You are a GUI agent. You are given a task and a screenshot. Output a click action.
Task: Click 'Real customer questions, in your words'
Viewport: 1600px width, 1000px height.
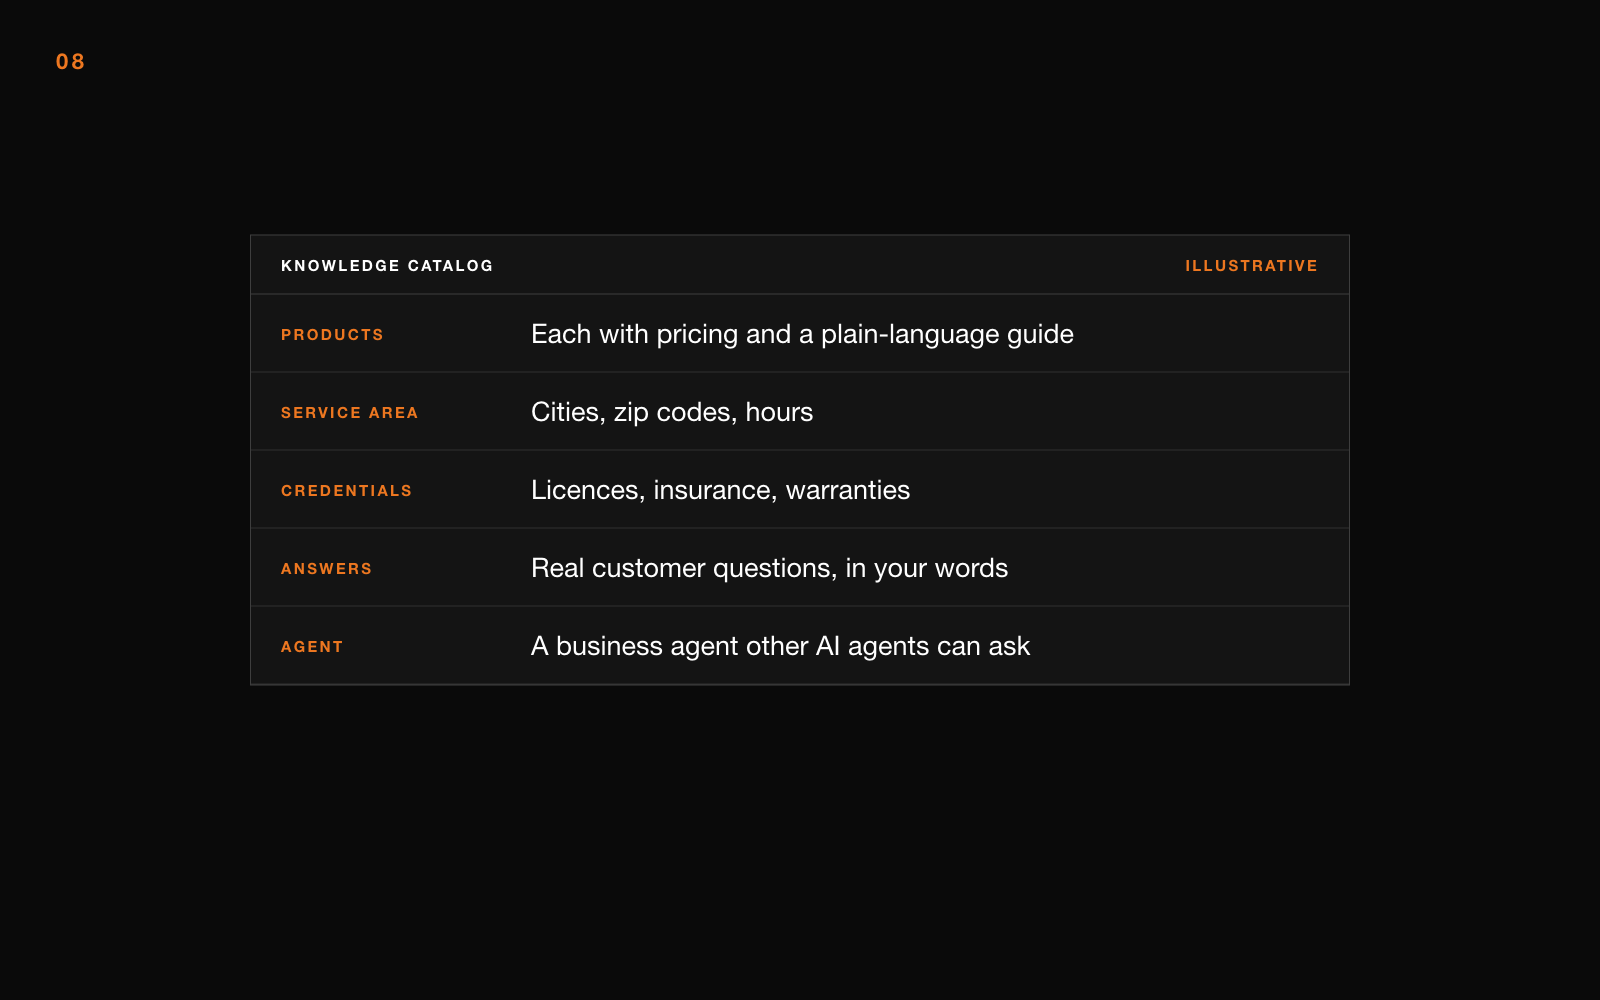(x=769, y=568)
